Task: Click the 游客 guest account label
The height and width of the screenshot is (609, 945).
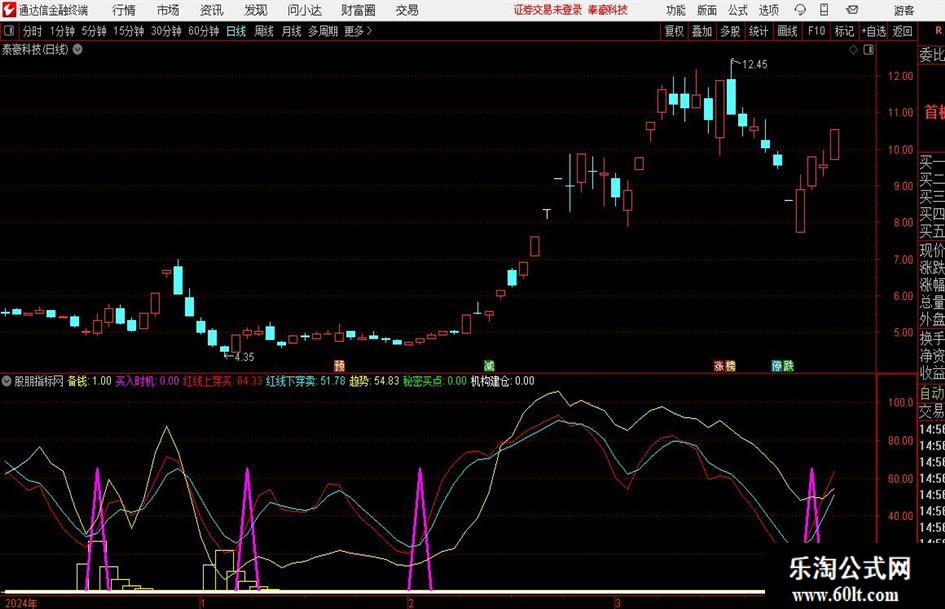Action: (904, 10)
